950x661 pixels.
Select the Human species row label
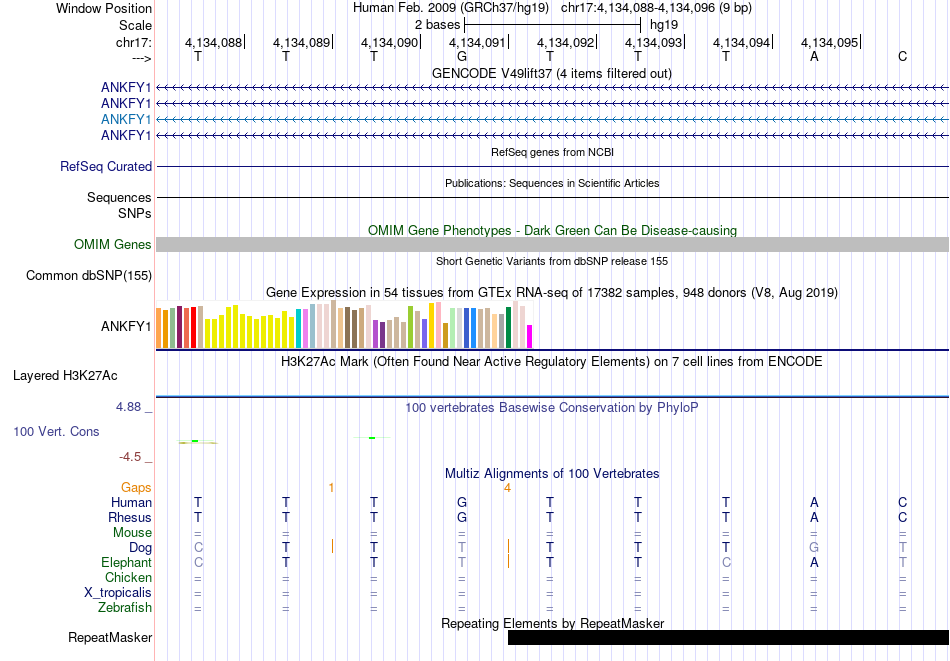(x=131, y=502)
